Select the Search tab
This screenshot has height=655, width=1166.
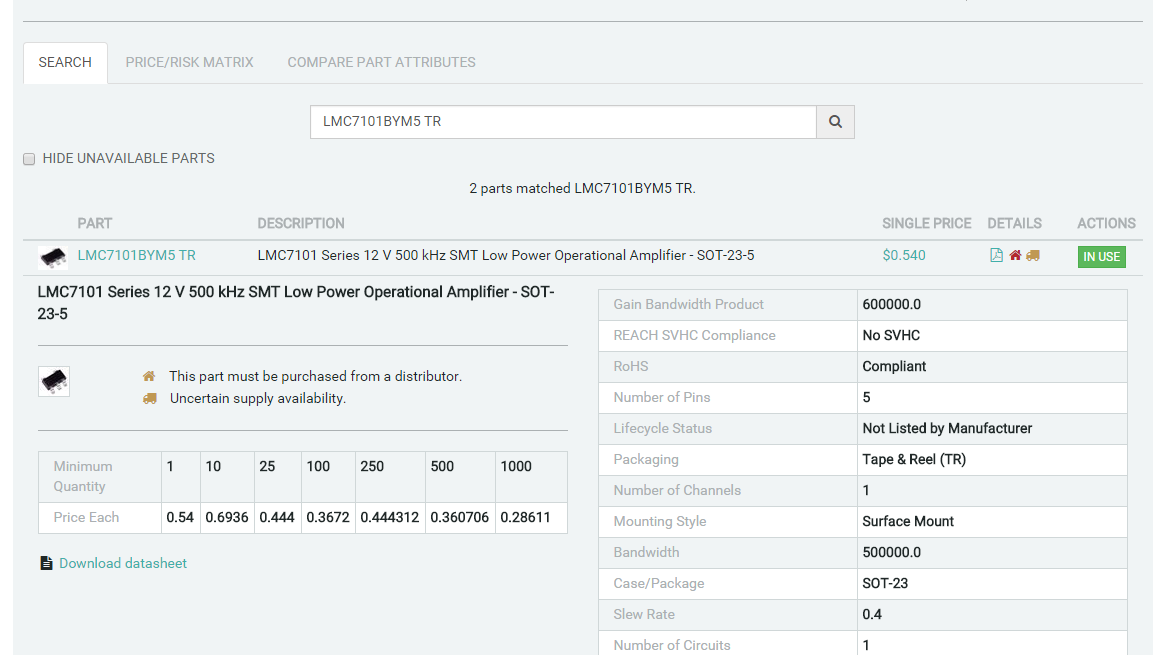[65, 62]
